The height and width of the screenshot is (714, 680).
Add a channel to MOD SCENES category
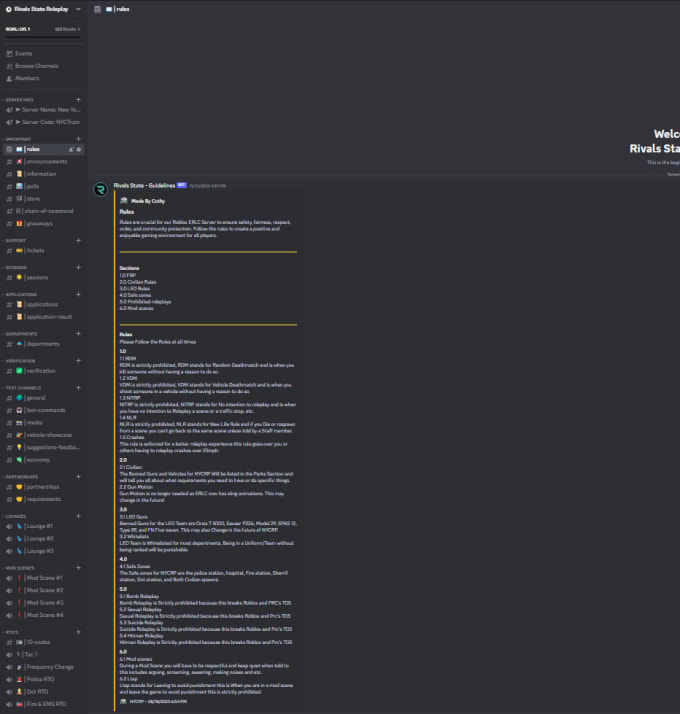coord(78,568)
